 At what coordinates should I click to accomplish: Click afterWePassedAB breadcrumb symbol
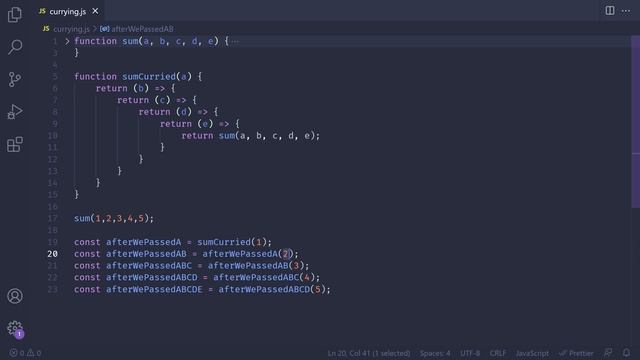(x=142, y=29)
